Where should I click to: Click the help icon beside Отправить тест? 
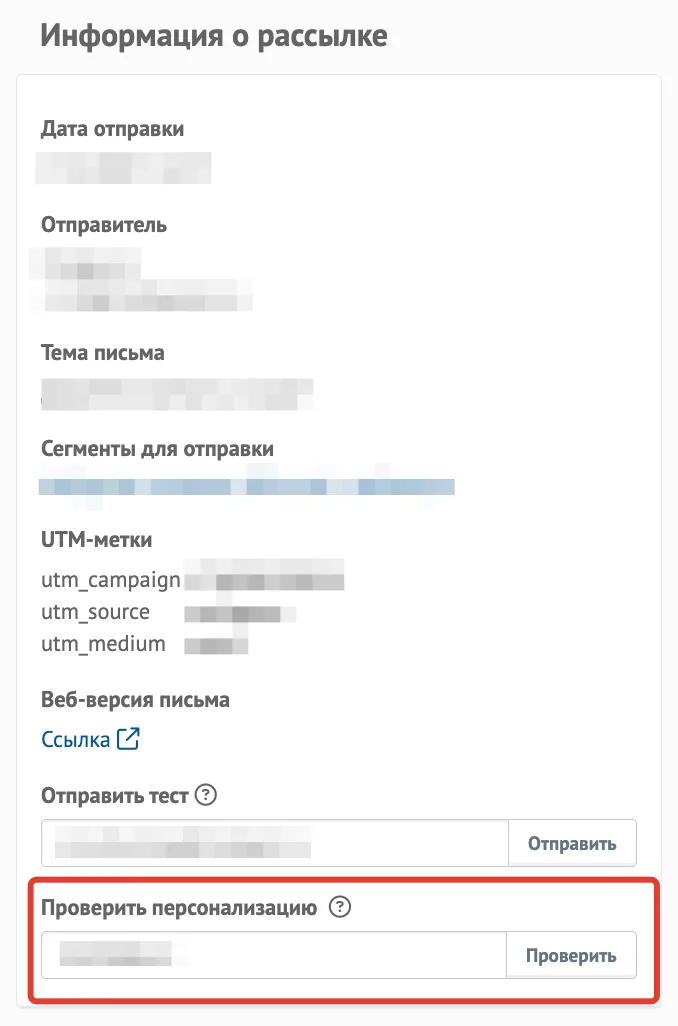(x=205, y=795)
